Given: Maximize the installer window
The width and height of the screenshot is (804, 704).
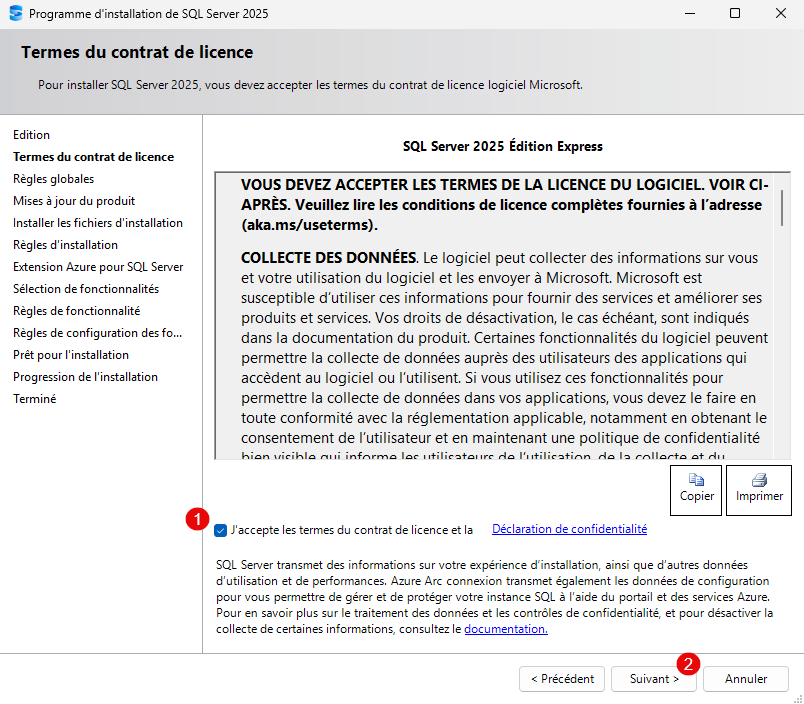Looking at the screenshot, I should (735, 13).
